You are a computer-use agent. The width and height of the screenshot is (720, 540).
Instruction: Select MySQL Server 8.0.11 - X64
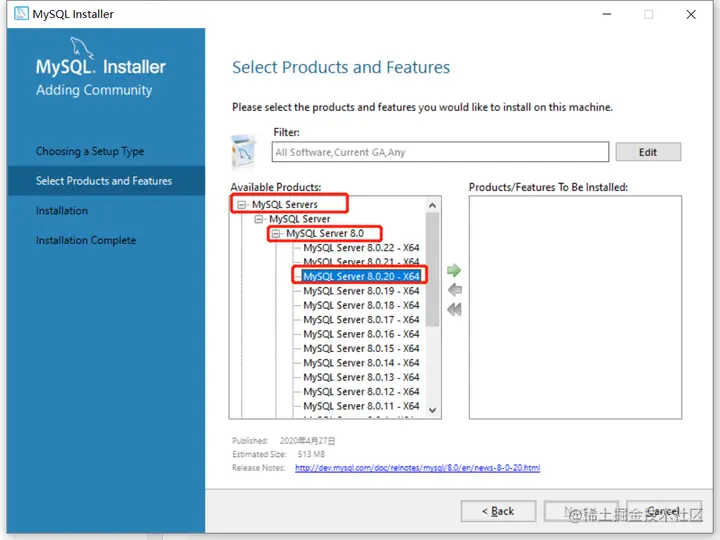click(x=361, y=406)
